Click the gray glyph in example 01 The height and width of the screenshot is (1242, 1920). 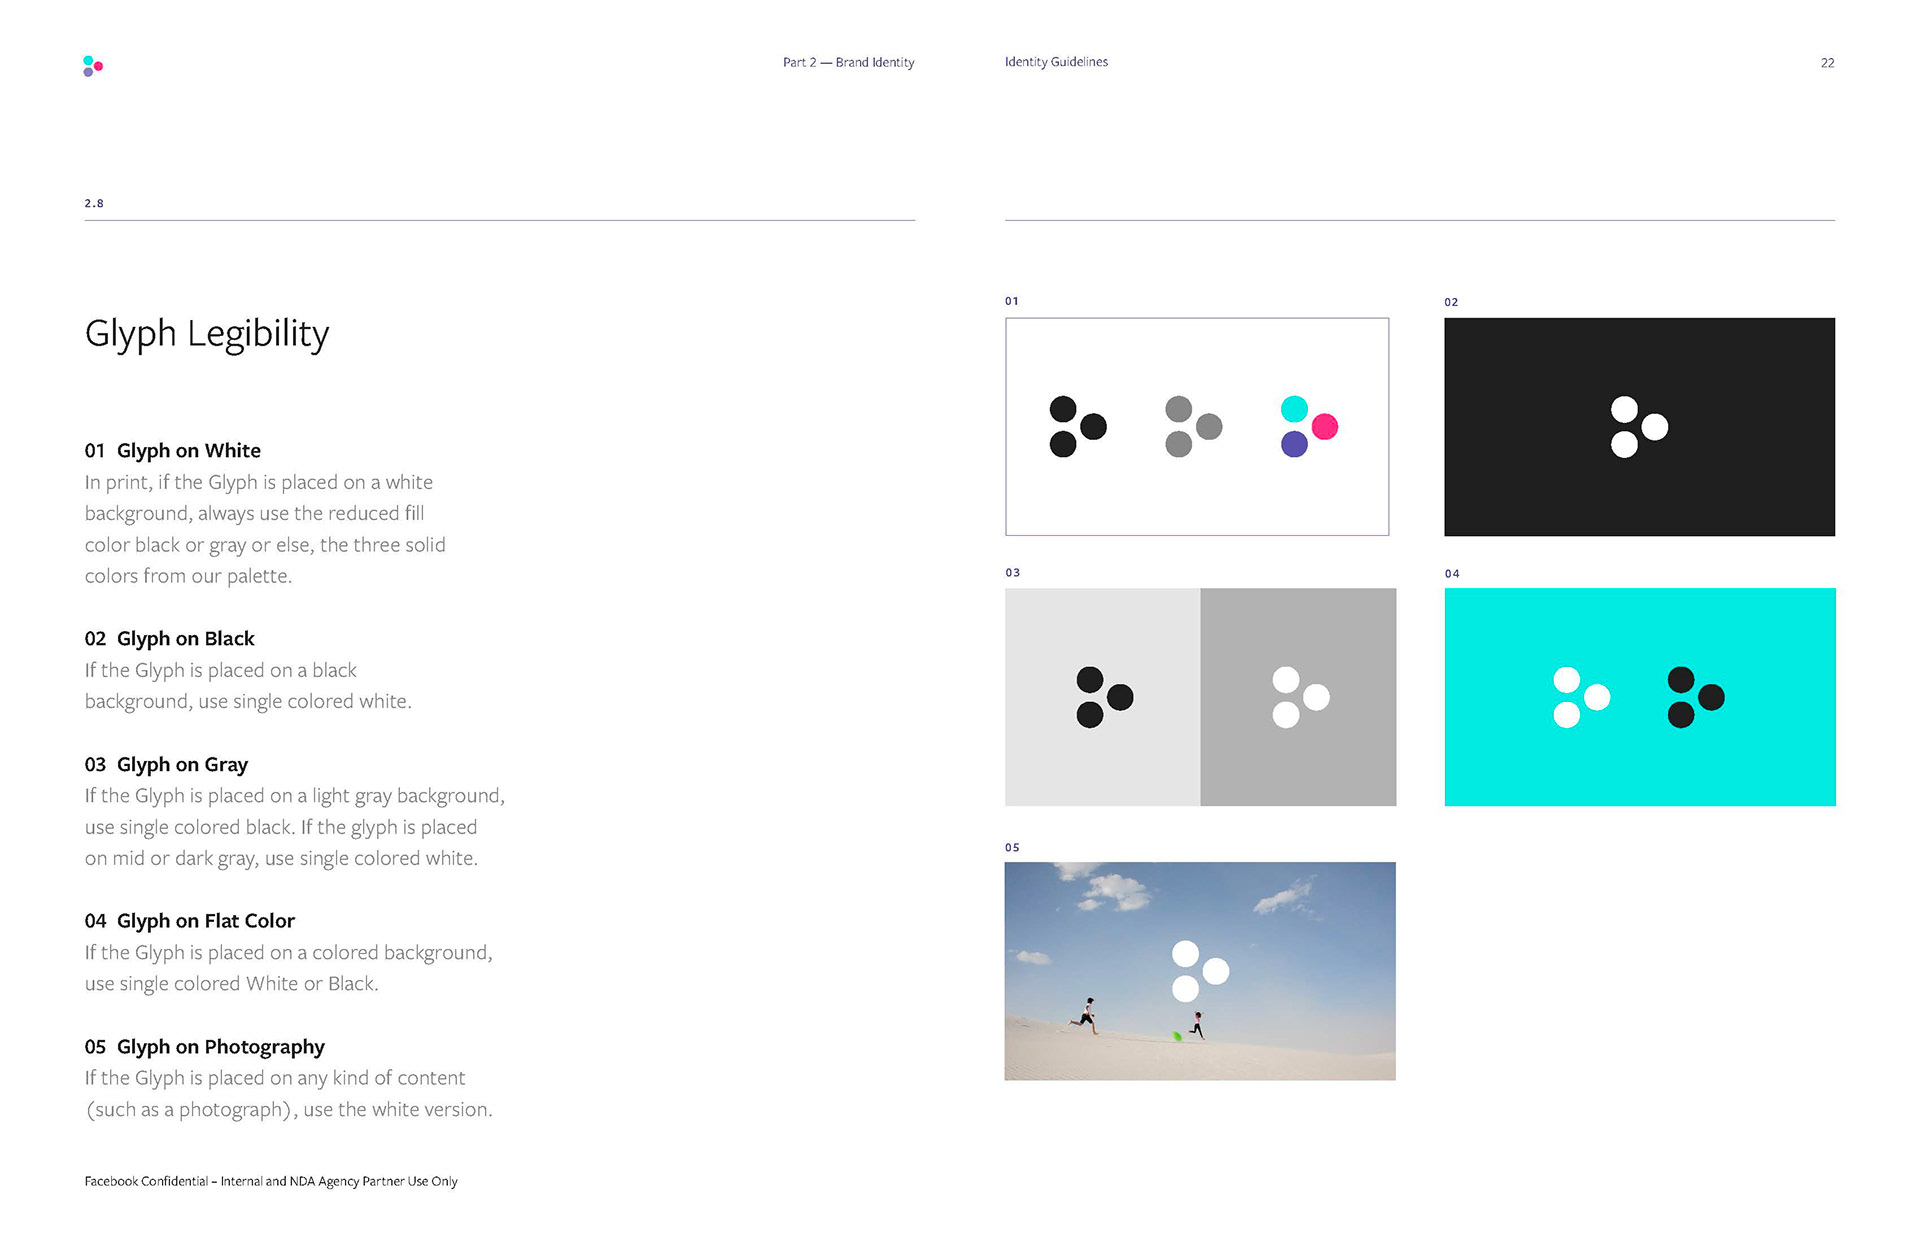1194,427
